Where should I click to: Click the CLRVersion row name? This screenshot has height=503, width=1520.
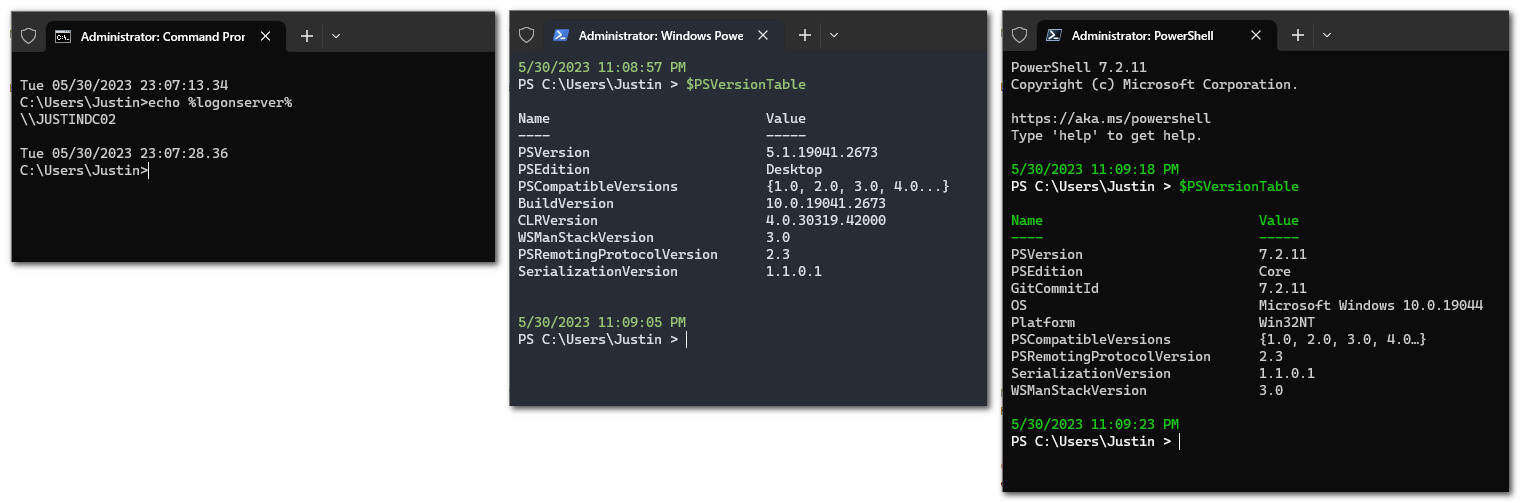(558, 220)
